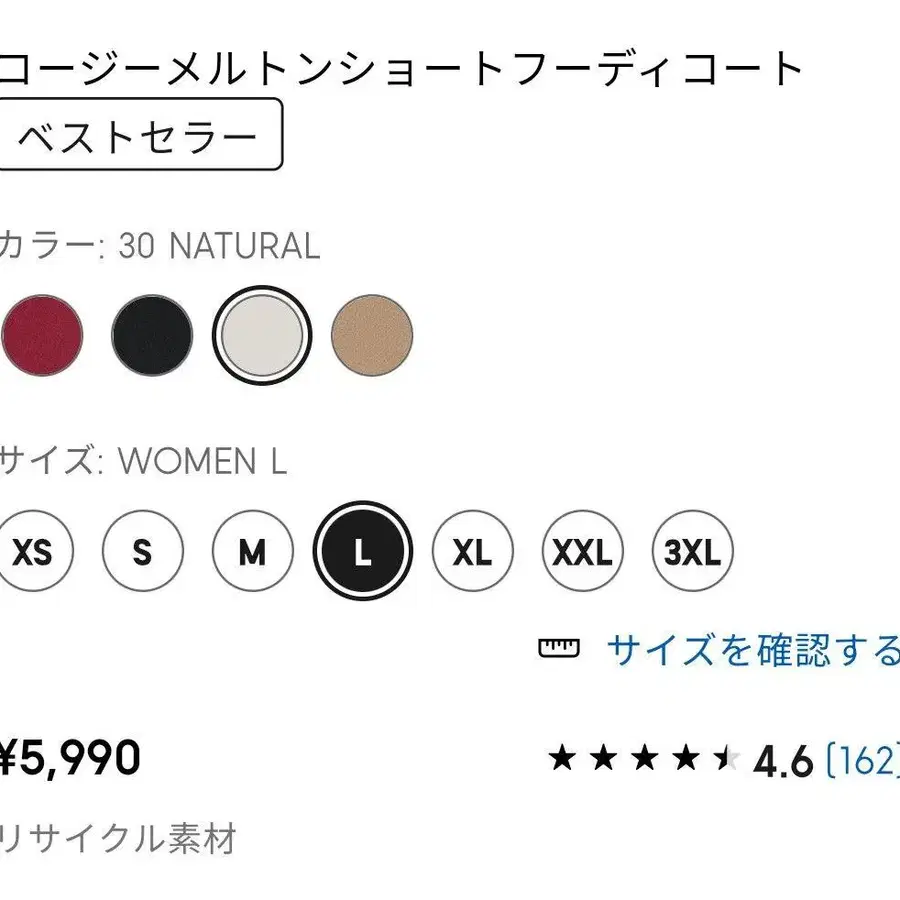Click the リサイクル素材 recycled material label
This screenshot has width=900, height=900.
pyautogui.click(x=120, y=839)
